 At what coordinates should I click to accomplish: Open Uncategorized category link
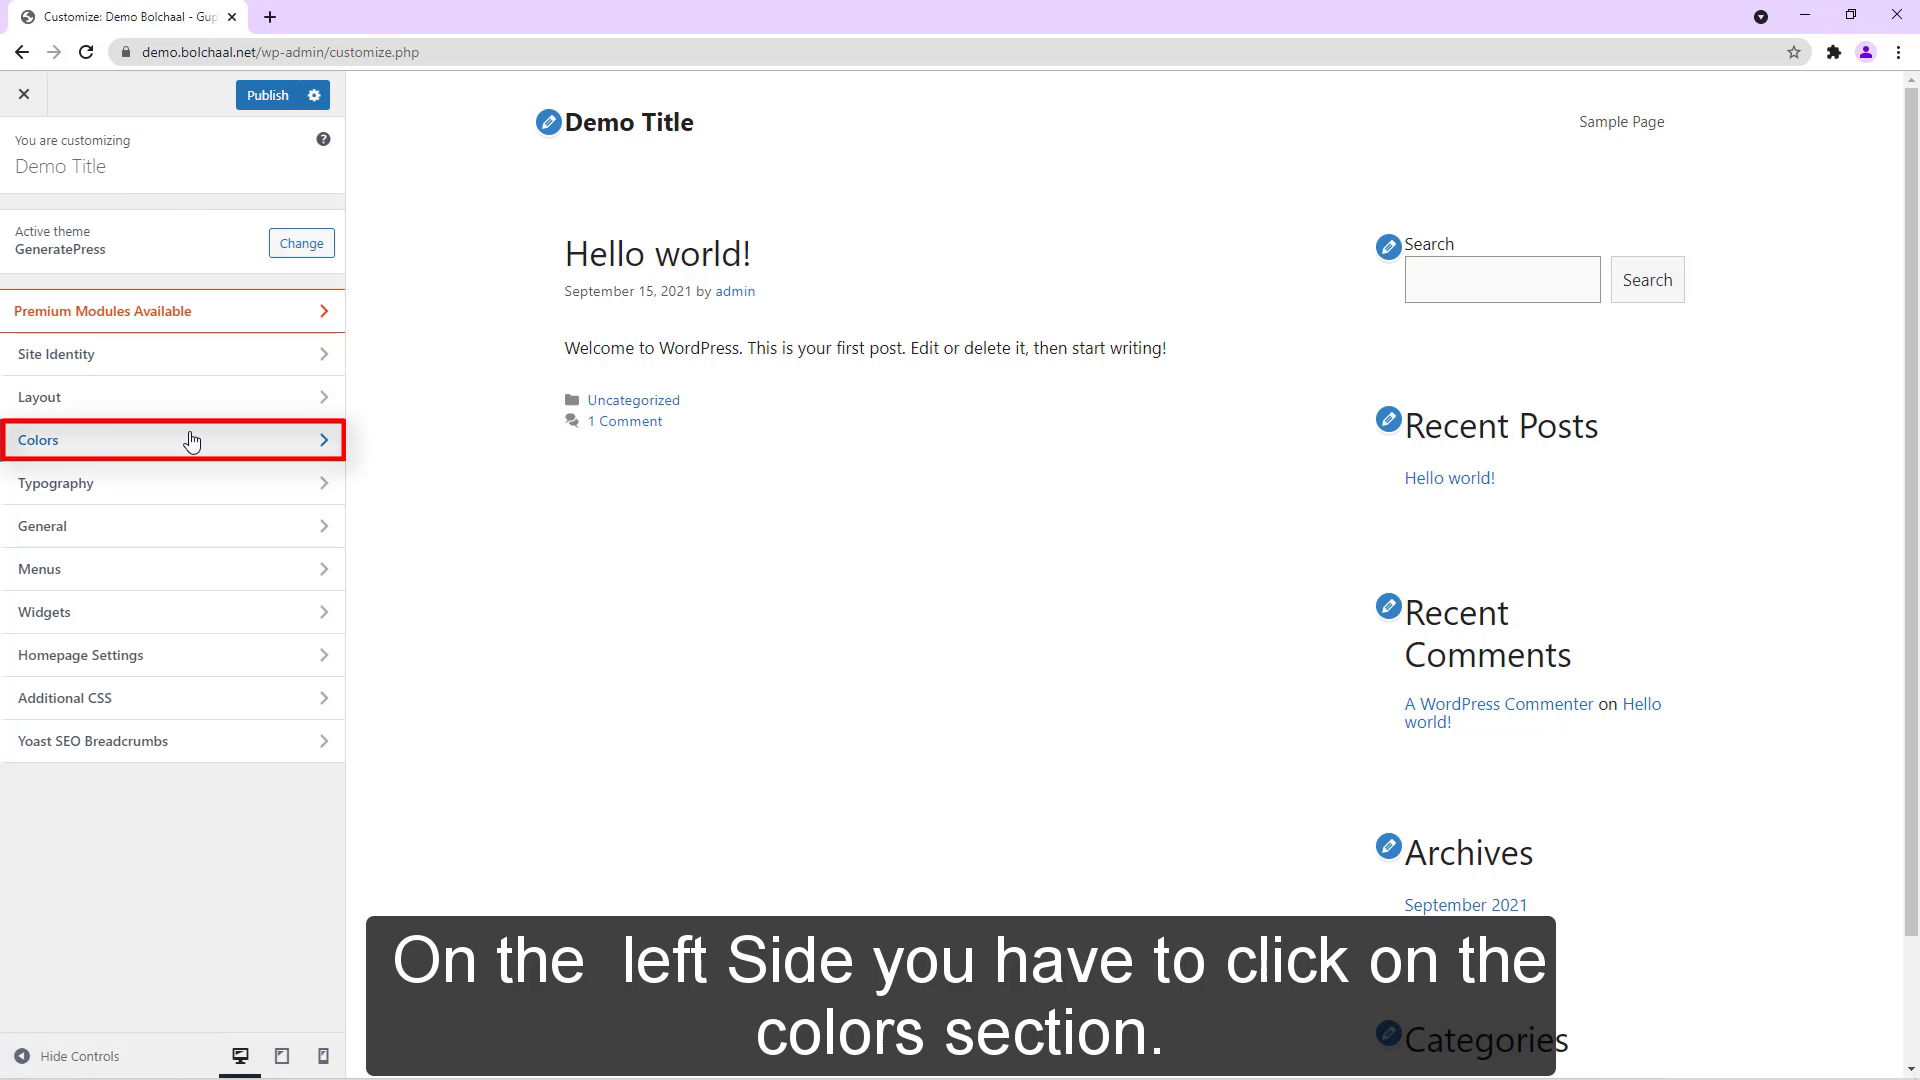(x=633, y=400)
